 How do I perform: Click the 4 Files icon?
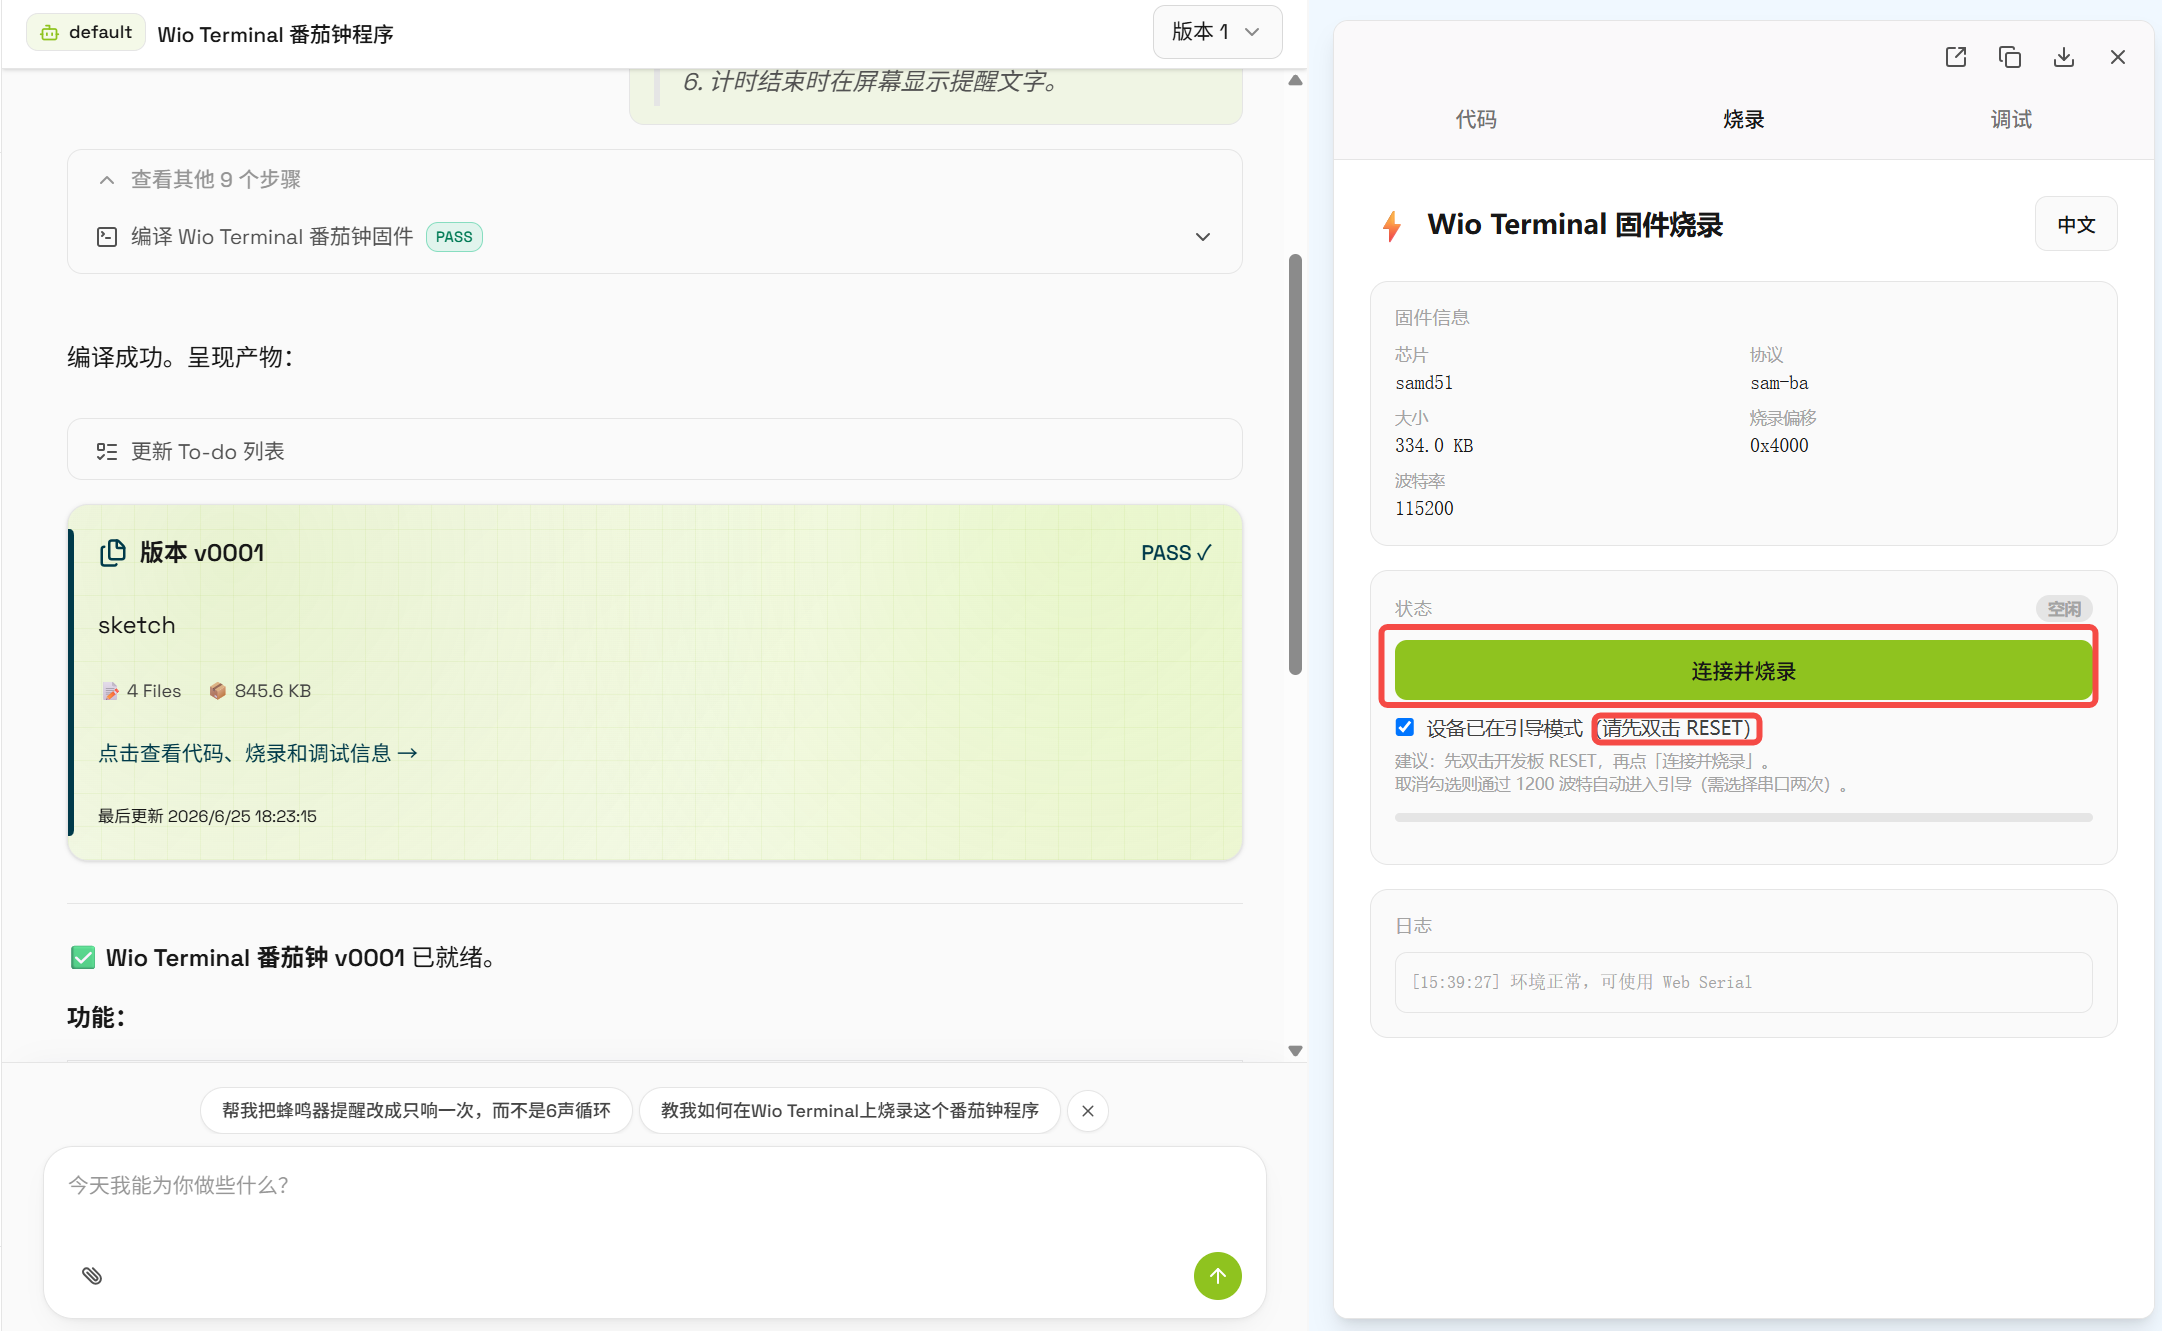[110, 691]
